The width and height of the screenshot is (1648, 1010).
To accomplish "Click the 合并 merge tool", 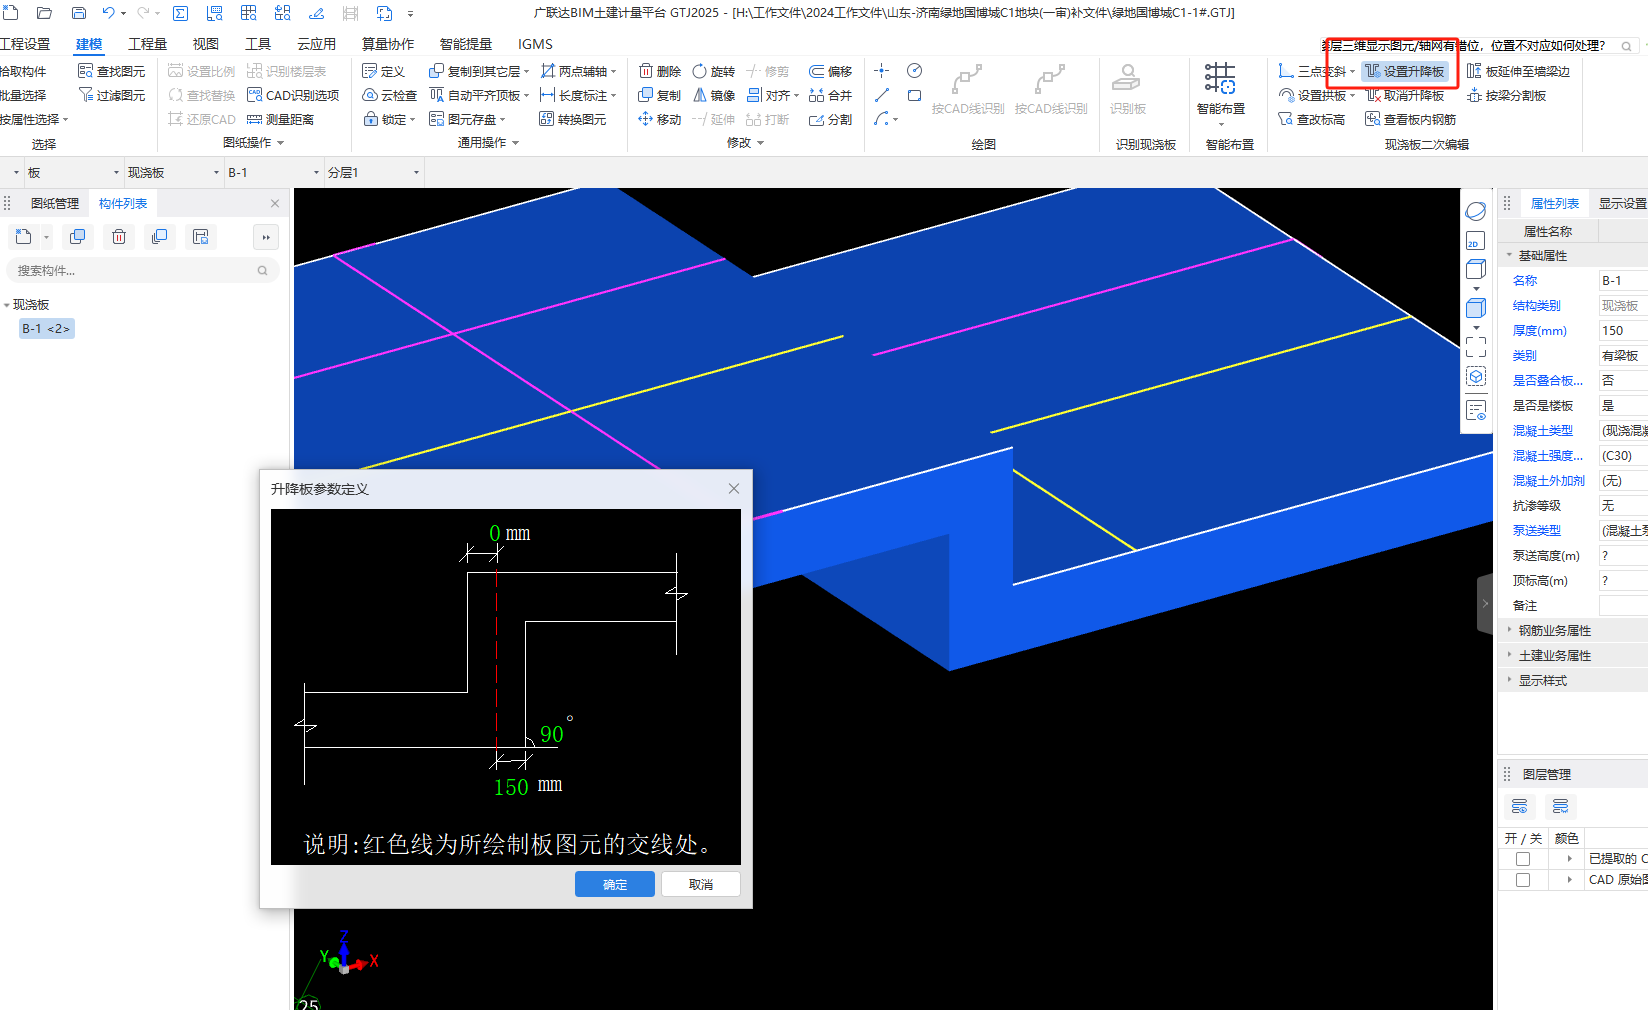I will tap(831, 95).
